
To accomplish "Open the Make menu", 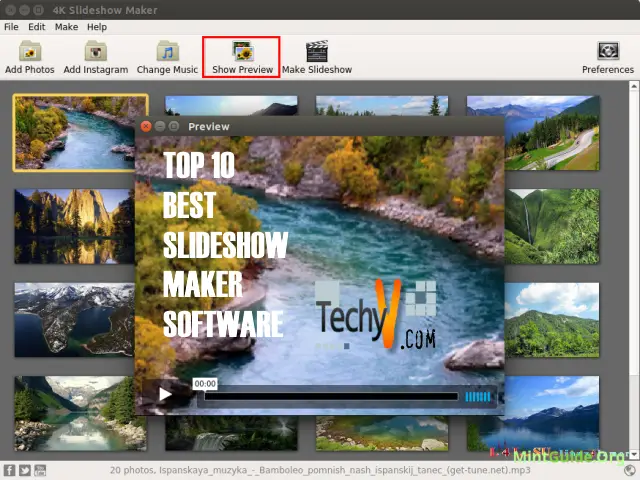I will pos(66,27).
